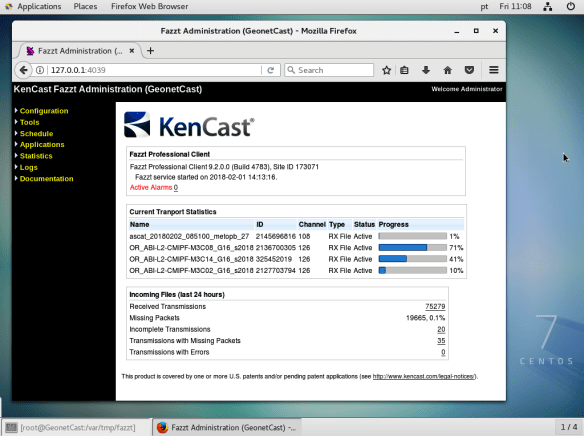Open Statistics in the sidebar

[x=36, y=156]
